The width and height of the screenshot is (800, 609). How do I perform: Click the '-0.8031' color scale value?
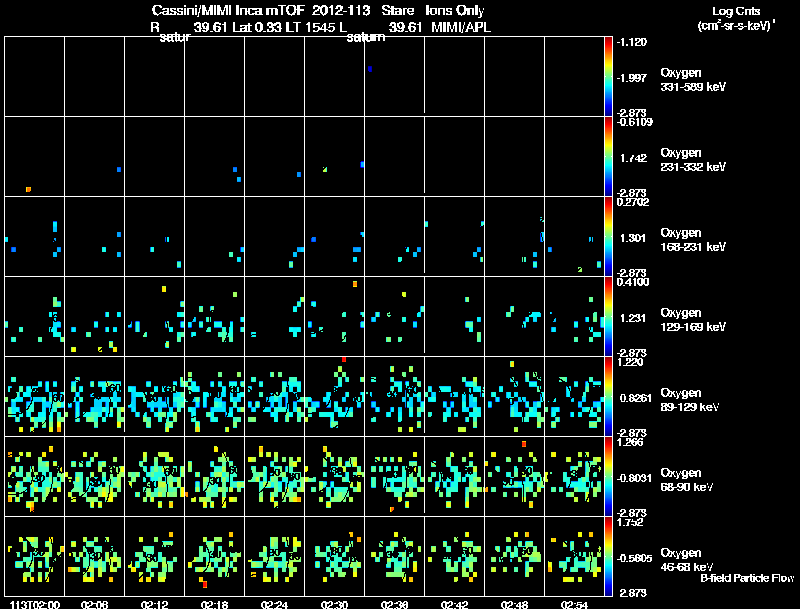[x=635, y=478]
